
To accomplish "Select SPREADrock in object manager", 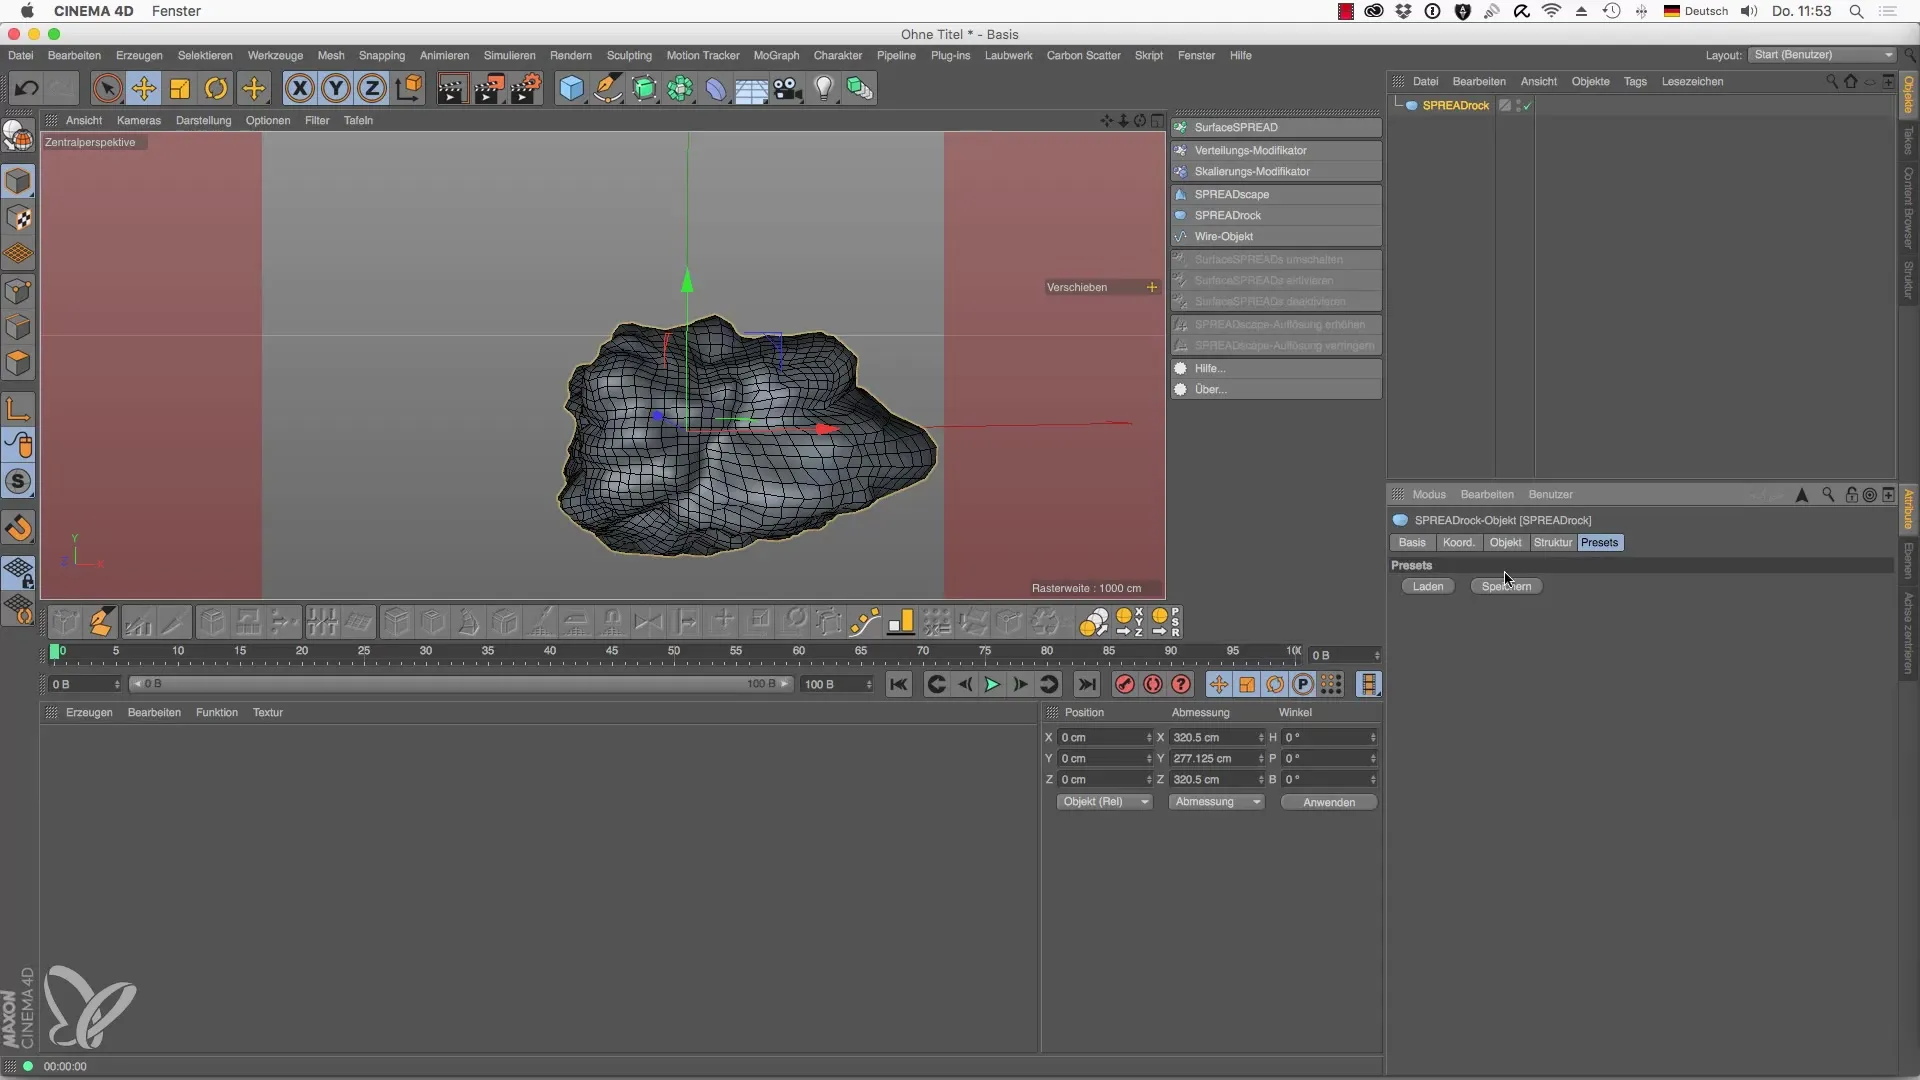I will coord(1455,106).
